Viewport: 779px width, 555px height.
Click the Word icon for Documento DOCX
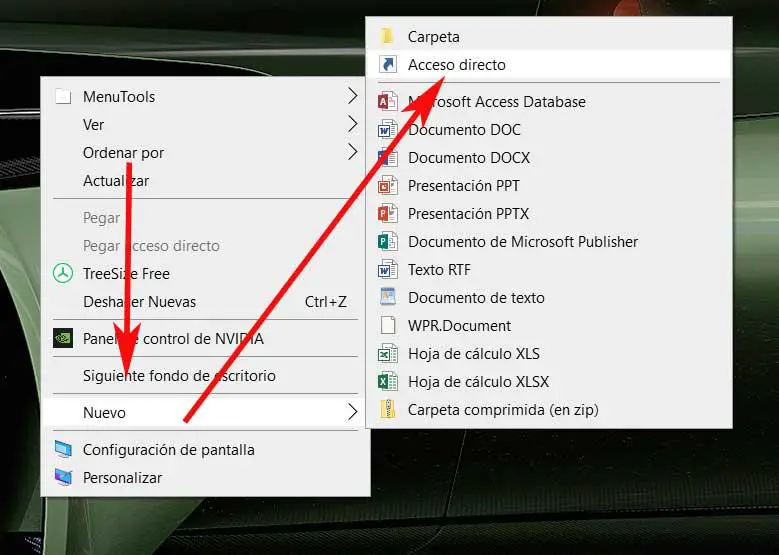click(388, 158)
